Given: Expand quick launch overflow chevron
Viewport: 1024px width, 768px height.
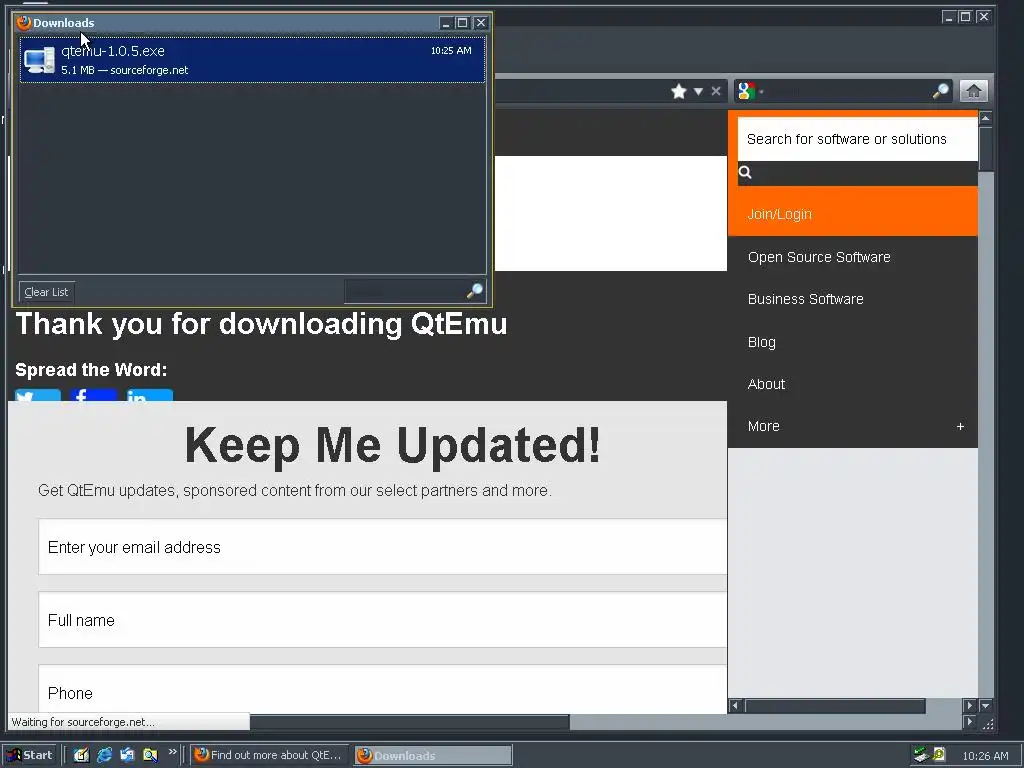Looking at the screenshot, I should 172,752.
